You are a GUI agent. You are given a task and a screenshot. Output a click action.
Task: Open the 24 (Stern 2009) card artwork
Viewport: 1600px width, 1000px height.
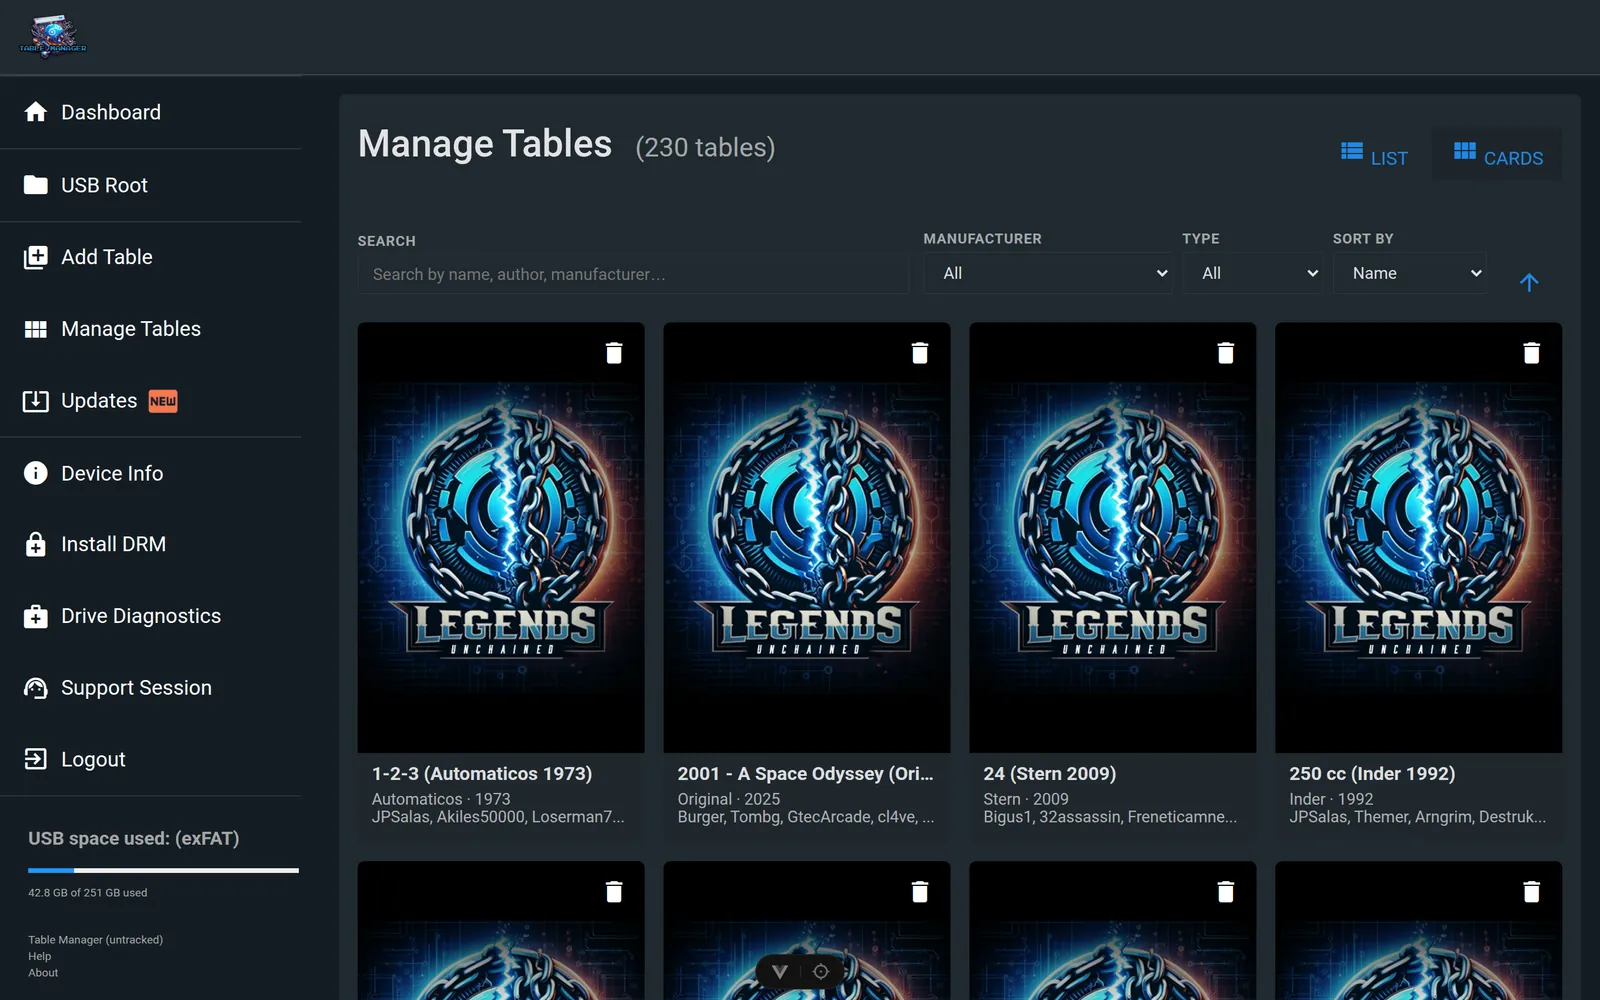click(x=1113, y=537)
